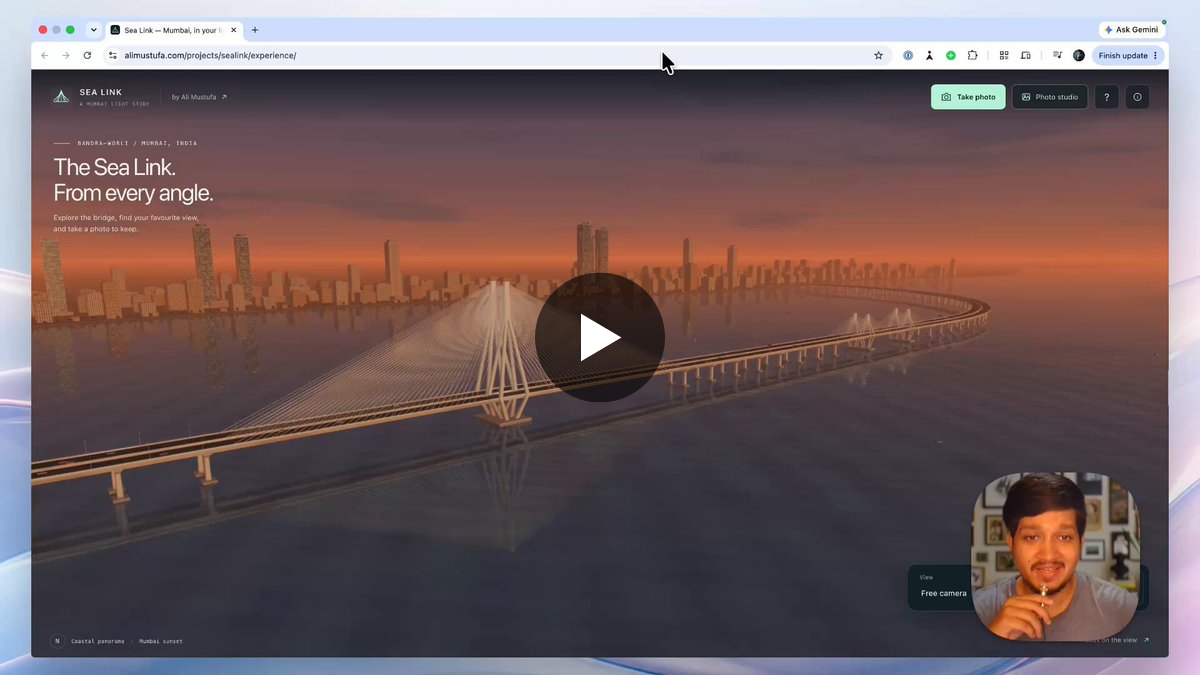Screen dimensions: 1200x675
Task: Click the N compass indicator
Action: coord(57,641)
